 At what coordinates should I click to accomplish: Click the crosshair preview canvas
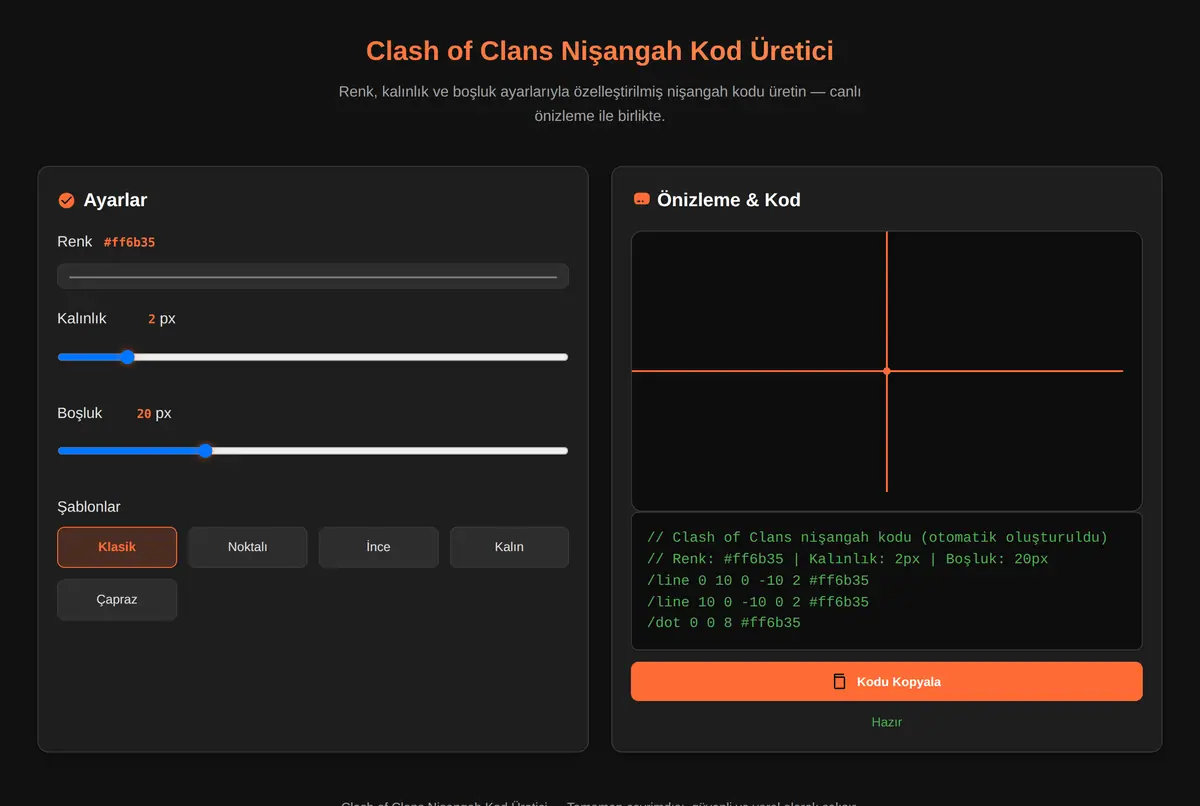coord(887,371)
